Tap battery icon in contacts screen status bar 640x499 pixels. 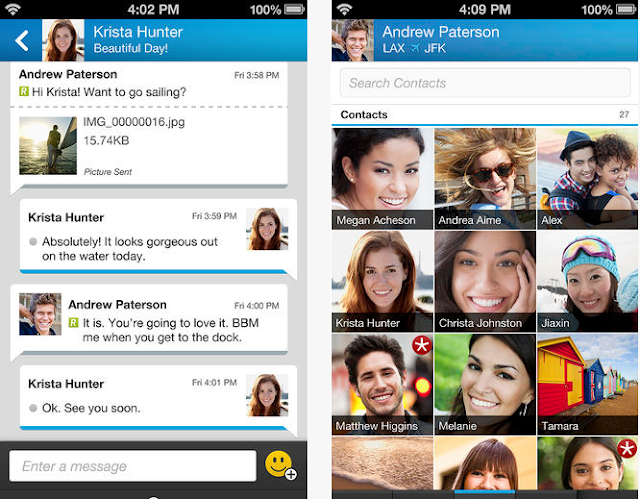[626, 9]
